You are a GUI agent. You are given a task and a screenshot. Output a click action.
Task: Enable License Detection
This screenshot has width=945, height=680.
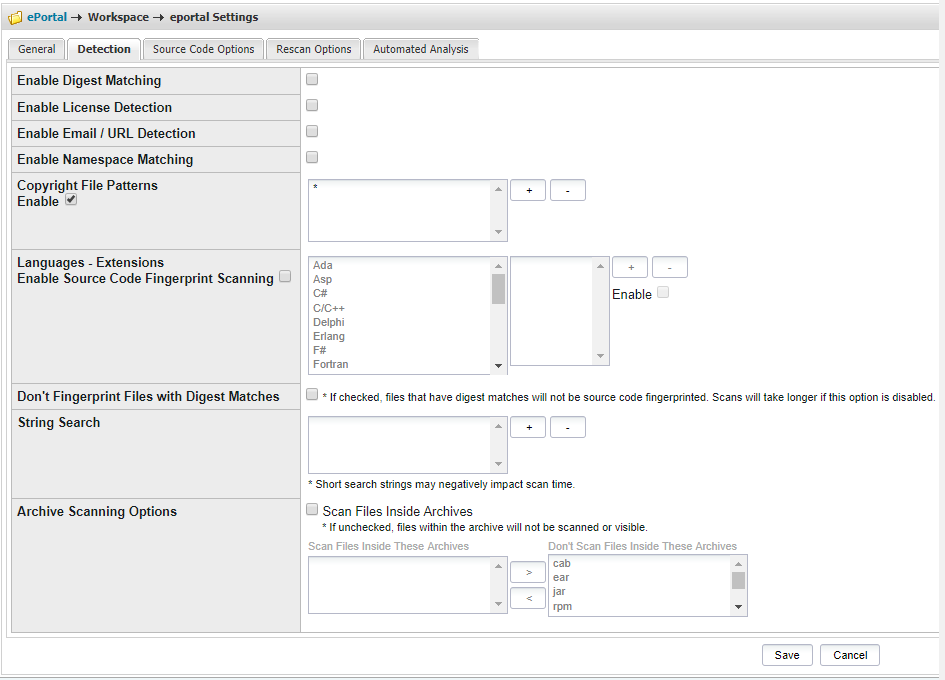[x=311, y=104]
